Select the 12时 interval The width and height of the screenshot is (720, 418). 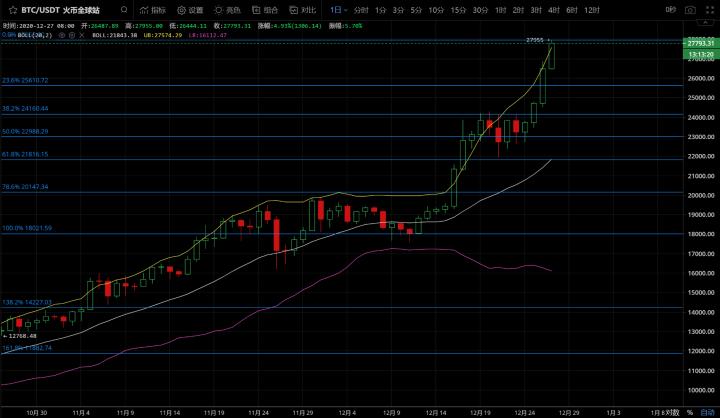click(x=592, y=10)
